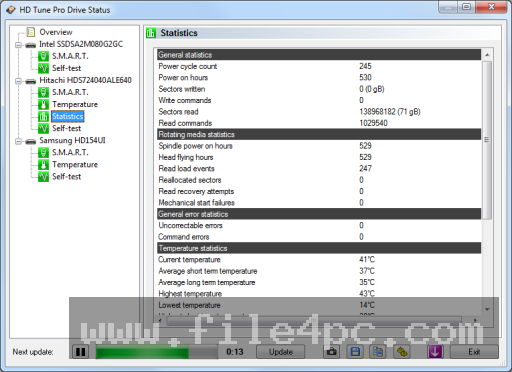Open options with the wrench icon
The image size is (512, 372).
[402, 352]
